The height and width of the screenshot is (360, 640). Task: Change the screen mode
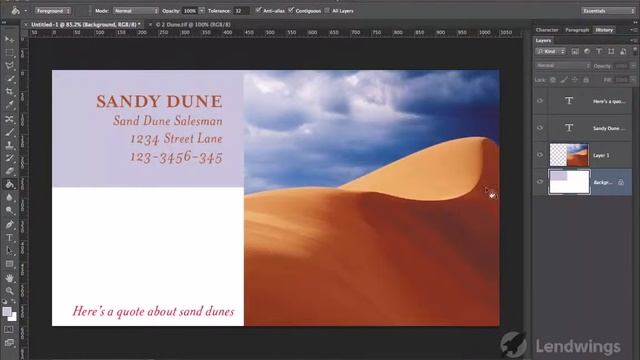(x=9, y=342)
